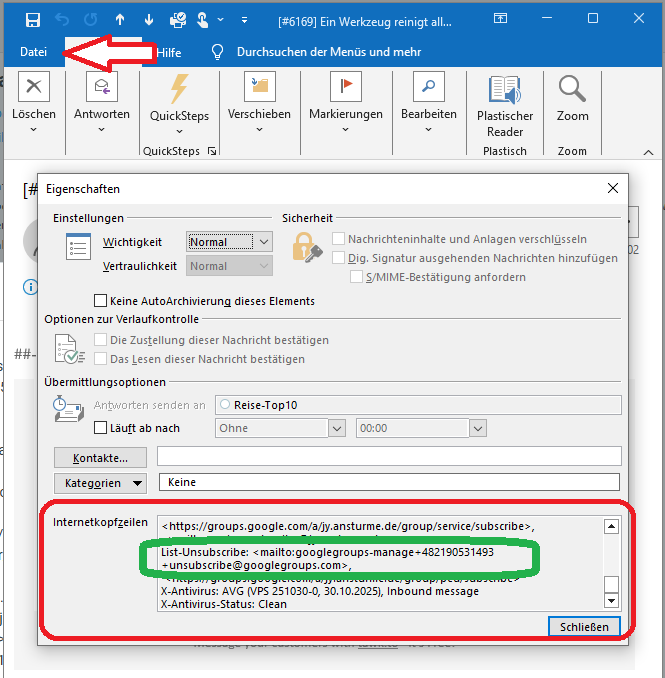The width and height of the screenshot is (665, 678).
Task: Open the Wichtigkeit dropdown set to Normal
Action: (230, 242)
